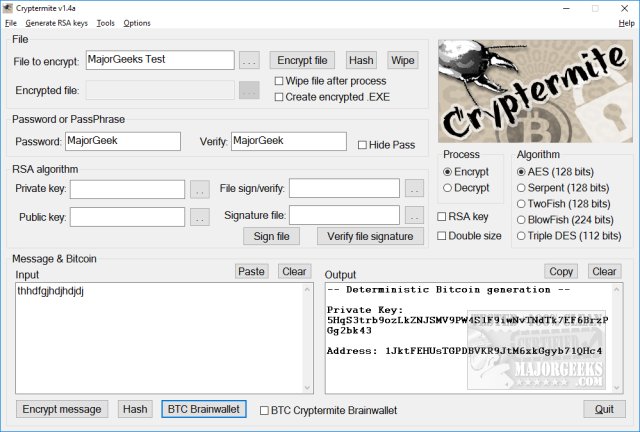The image size is (640, 432).
Task: Click the Wipe button
Action: [x=402, y=60]
